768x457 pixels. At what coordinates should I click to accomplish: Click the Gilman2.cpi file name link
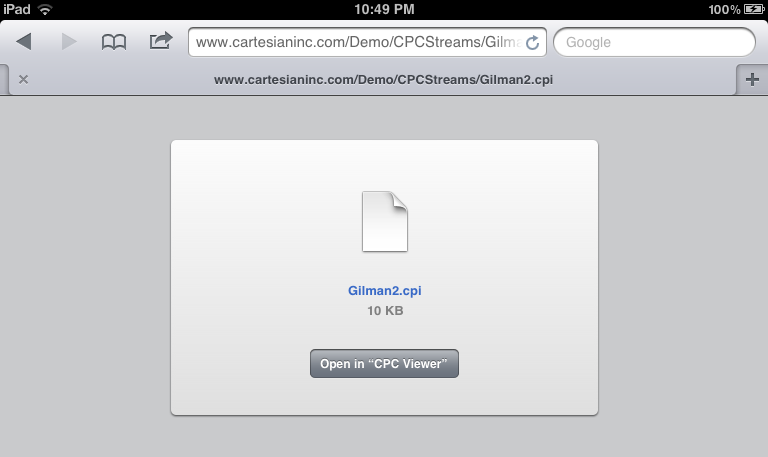[384, 290]
